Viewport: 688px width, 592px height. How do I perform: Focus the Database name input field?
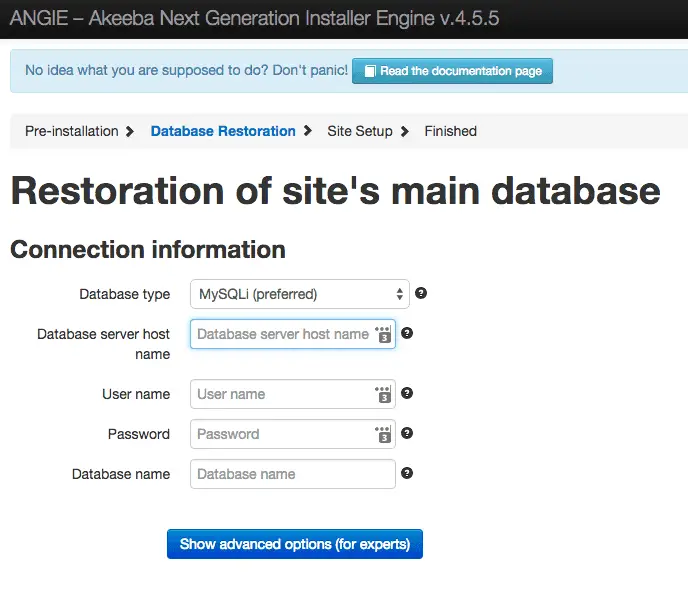[293, 474]
